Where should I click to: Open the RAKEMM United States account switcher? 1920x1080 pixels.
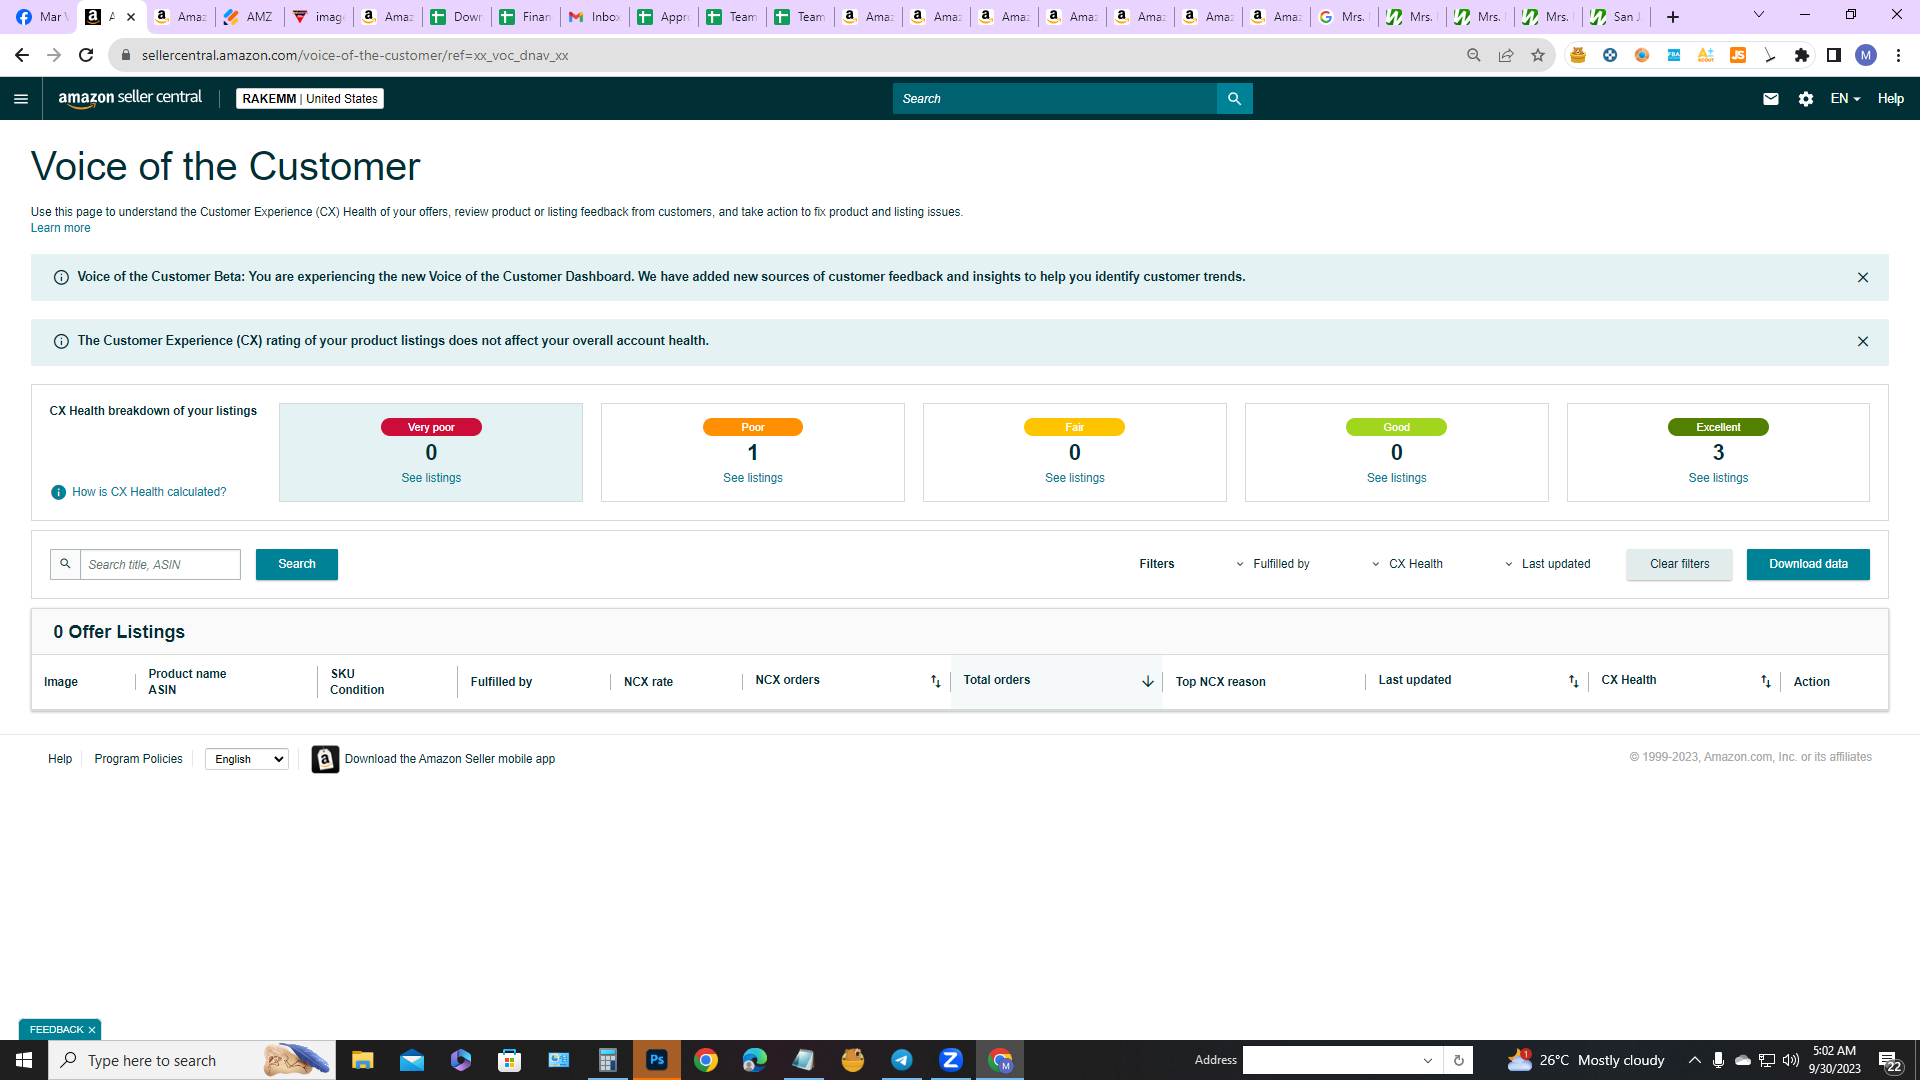[x=310, y=99]
